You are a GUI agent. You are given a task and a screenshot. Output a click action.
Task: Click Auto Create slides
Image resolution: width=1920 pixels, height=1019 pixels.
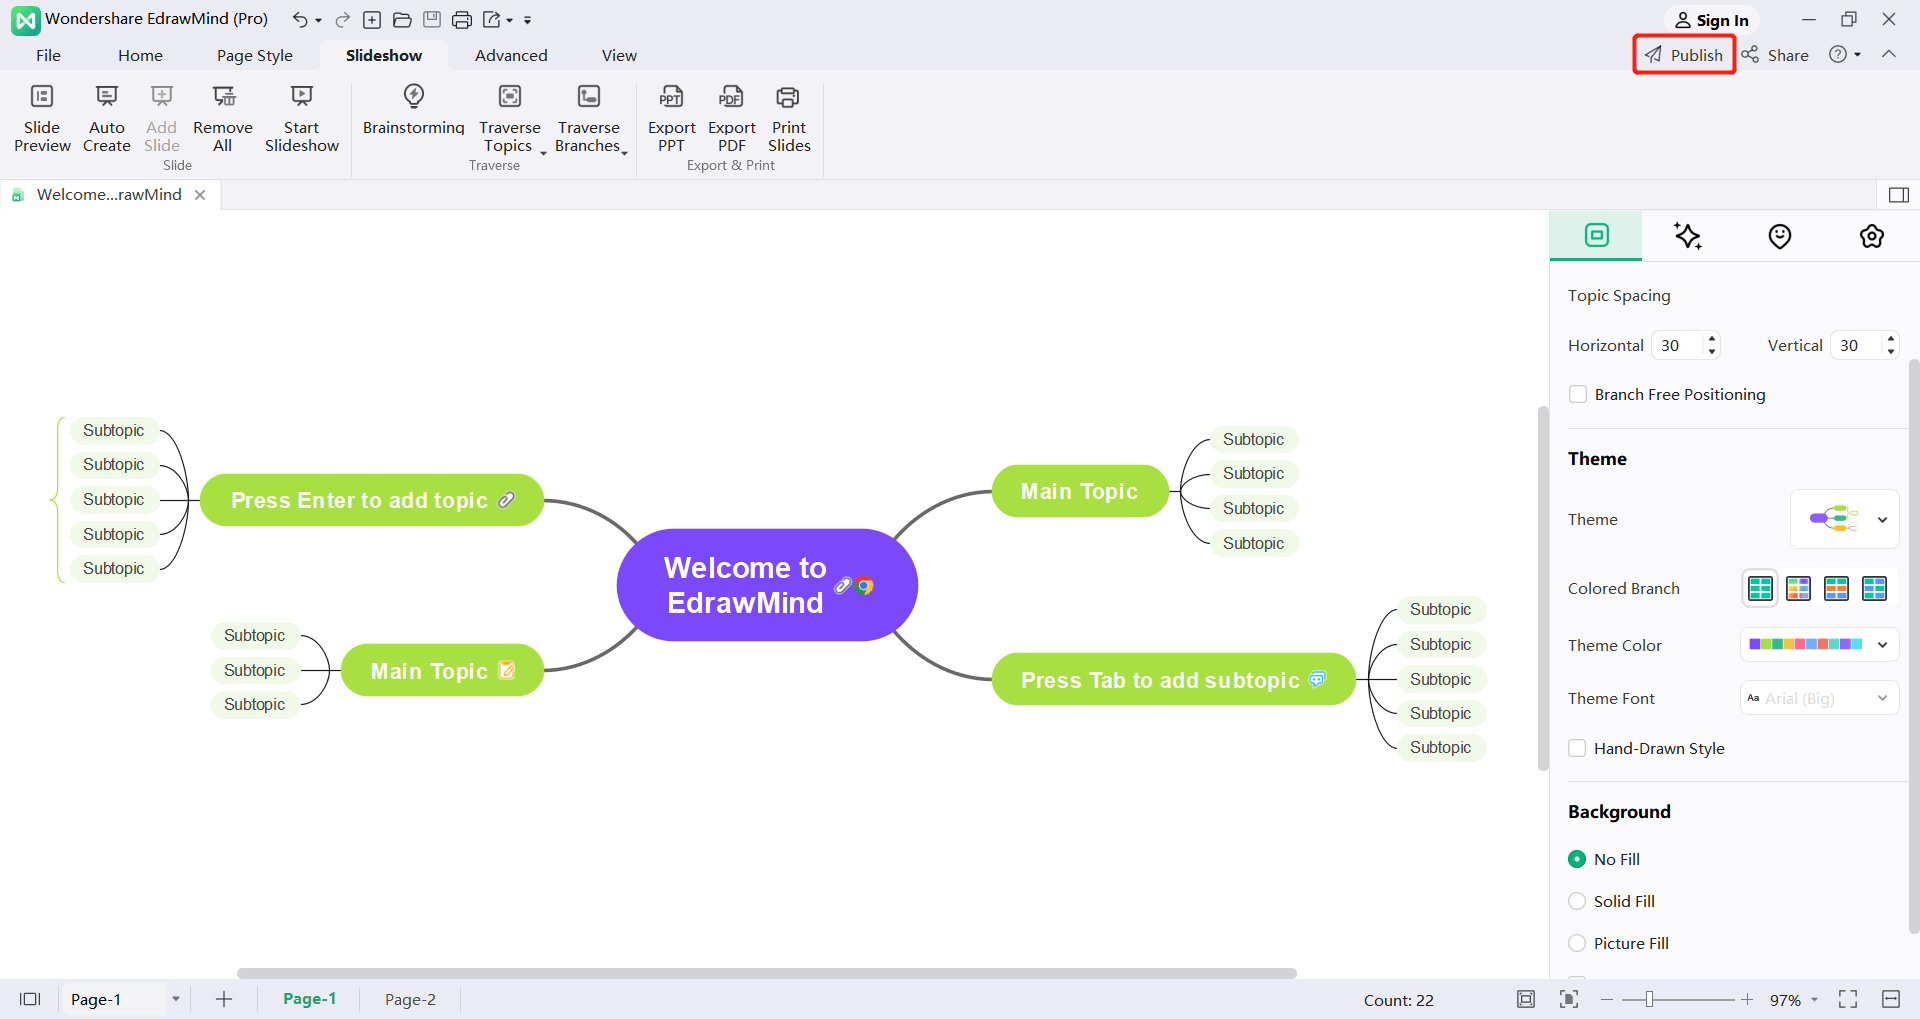pos(107,118)
